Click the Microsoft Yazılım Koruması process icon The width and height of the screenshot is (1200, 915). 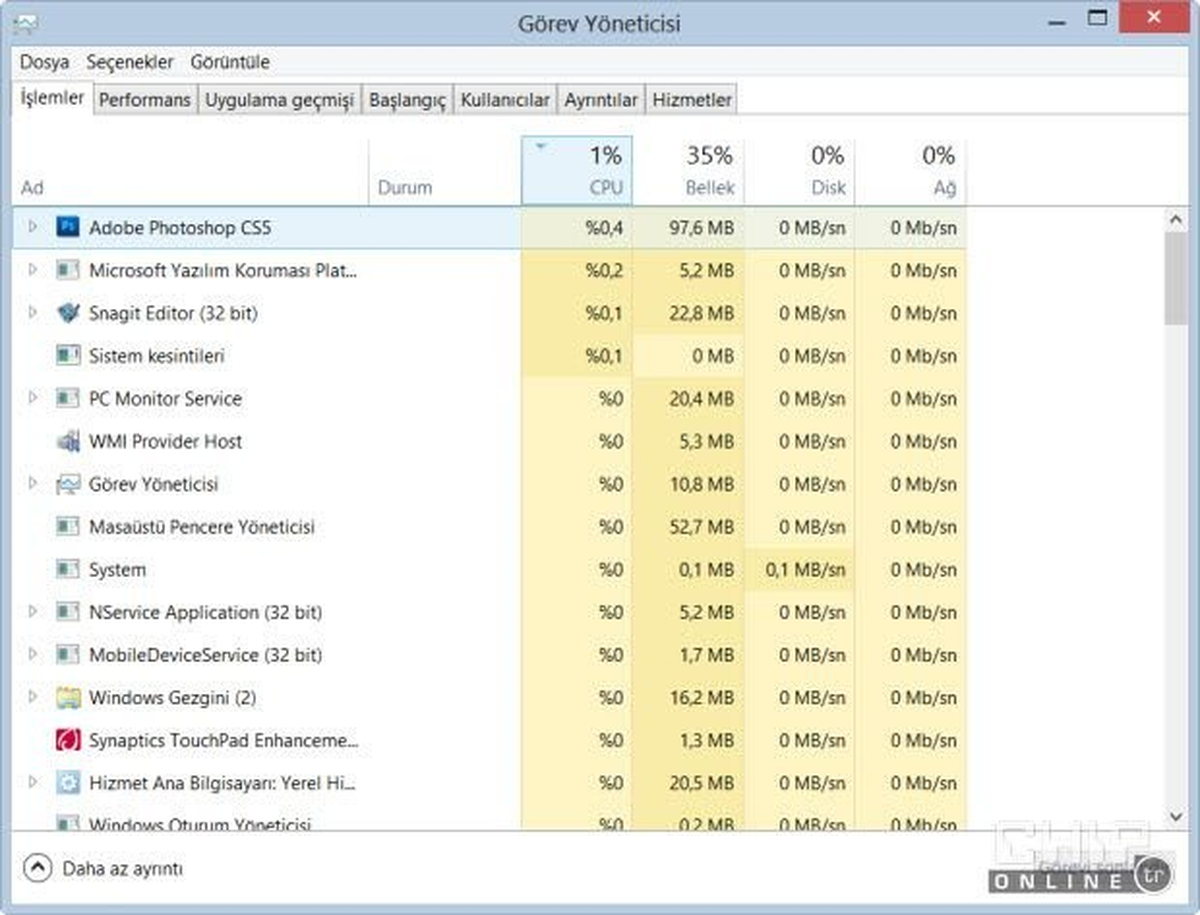click(x=68, y=270)
